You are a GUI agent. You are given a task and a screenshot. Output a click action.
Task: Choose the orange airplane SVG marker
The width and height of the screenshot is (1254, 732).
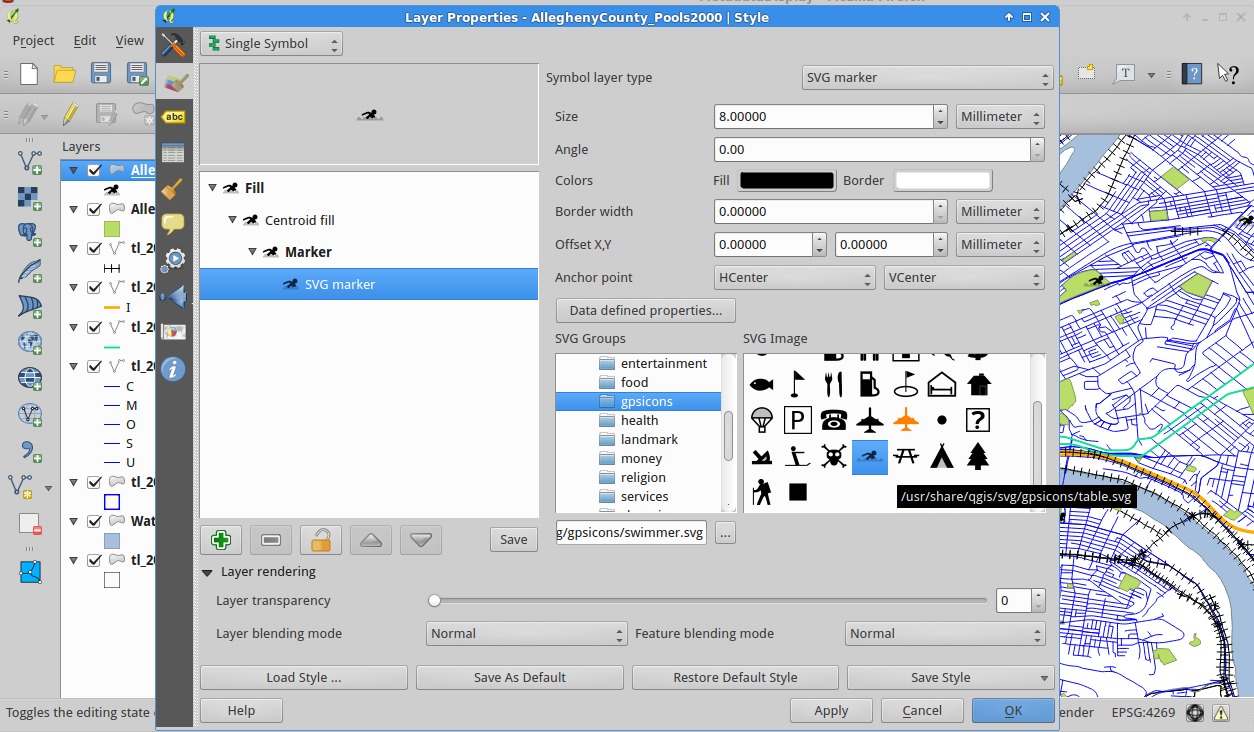tap(906, 420)
